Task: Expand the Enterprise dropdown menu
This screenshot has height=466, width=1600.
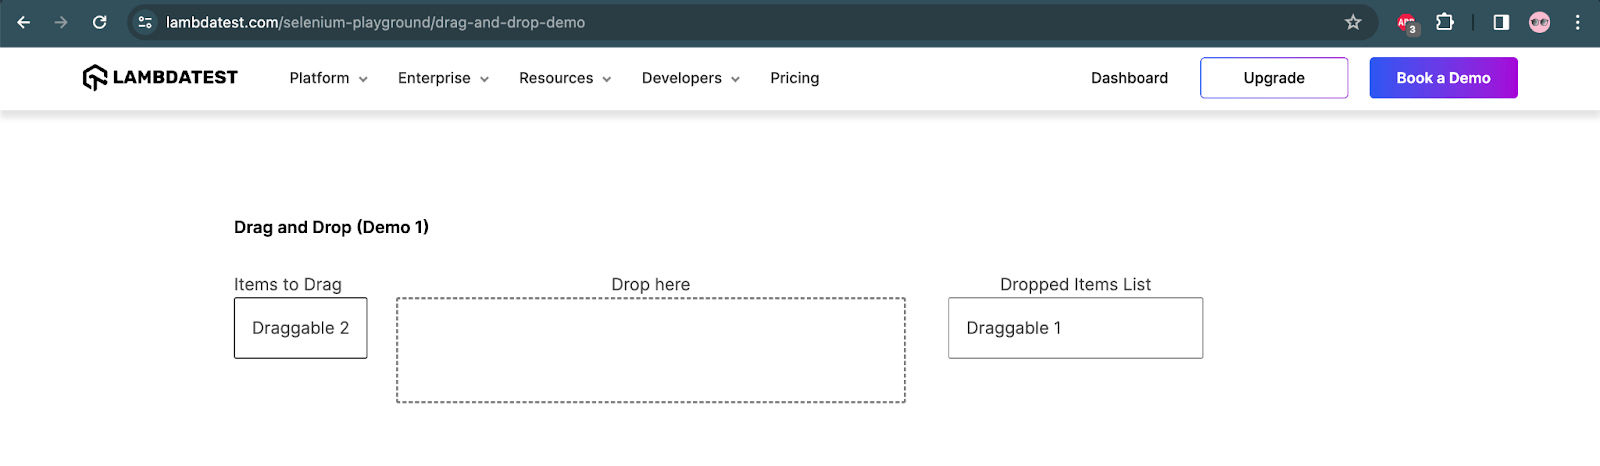Action: point(443,78)
